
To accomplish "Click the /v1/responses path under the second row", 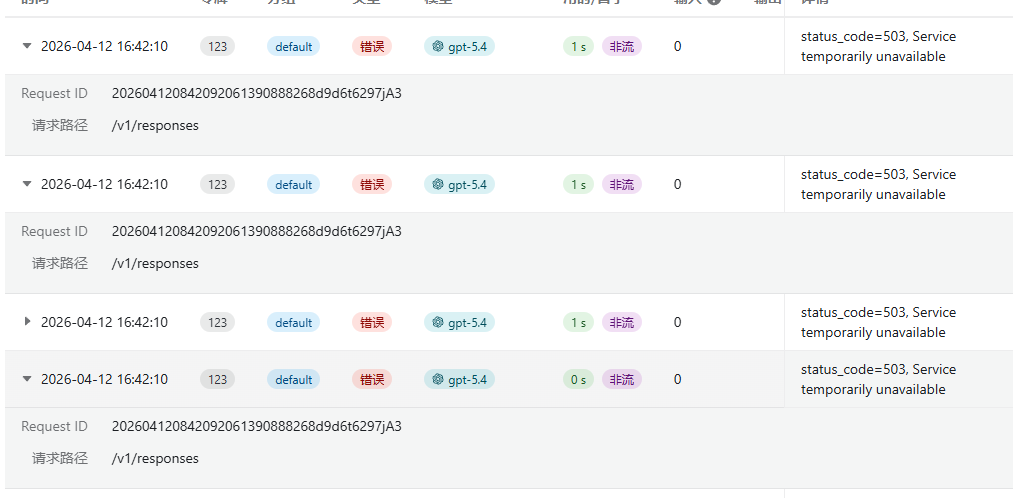I will pos(155,264).
